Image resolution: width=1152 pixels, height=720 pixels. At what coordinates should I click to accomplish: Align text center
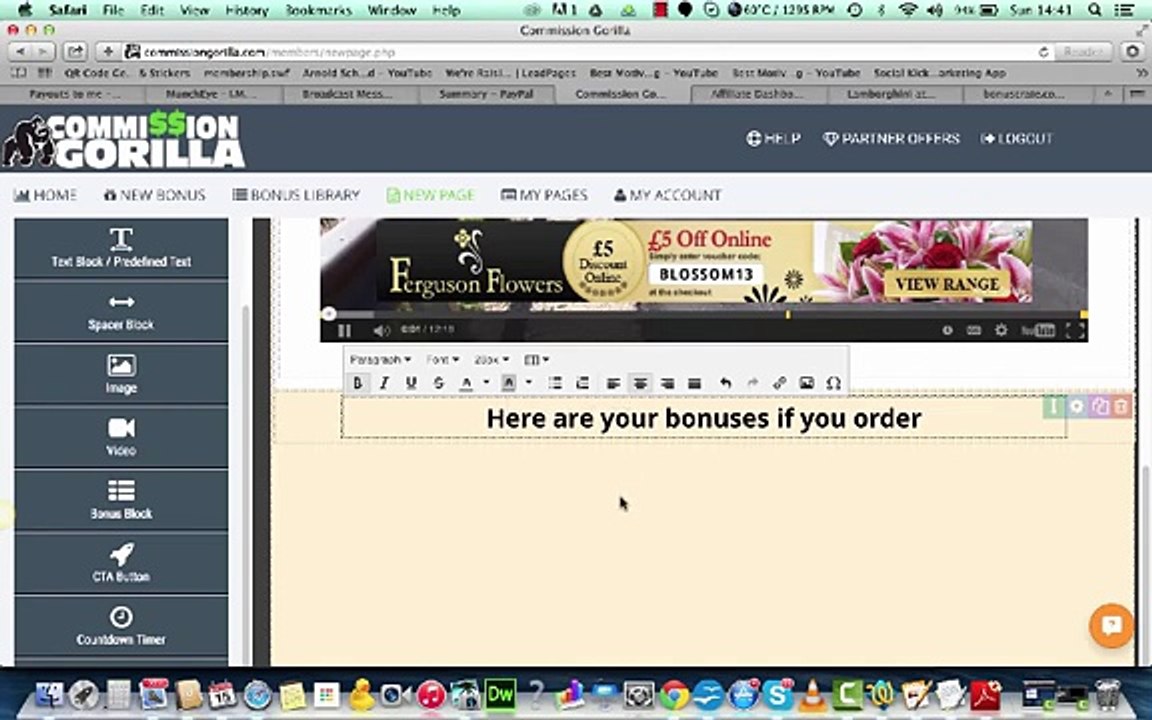pos(641,383)
